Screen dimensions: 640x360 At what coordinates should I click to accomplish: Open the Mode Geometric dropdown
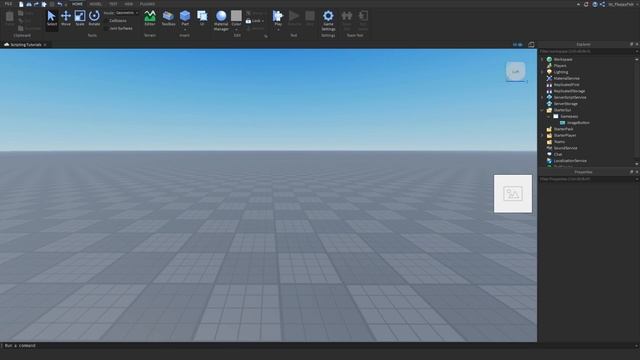pos(126,13)
